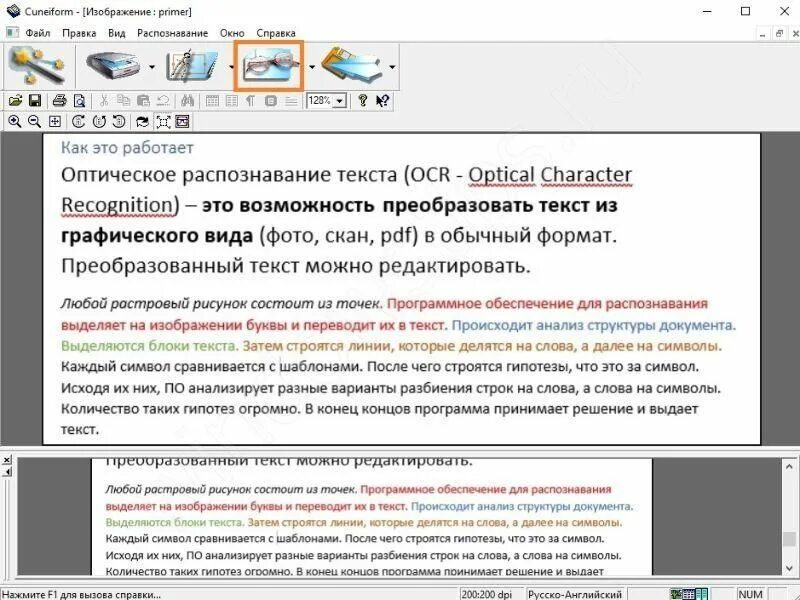The image size is (800, 600).
Task: Open the dropdown arrow beside the markup icon
Action: pyautogui.click(x=231, y=67)
